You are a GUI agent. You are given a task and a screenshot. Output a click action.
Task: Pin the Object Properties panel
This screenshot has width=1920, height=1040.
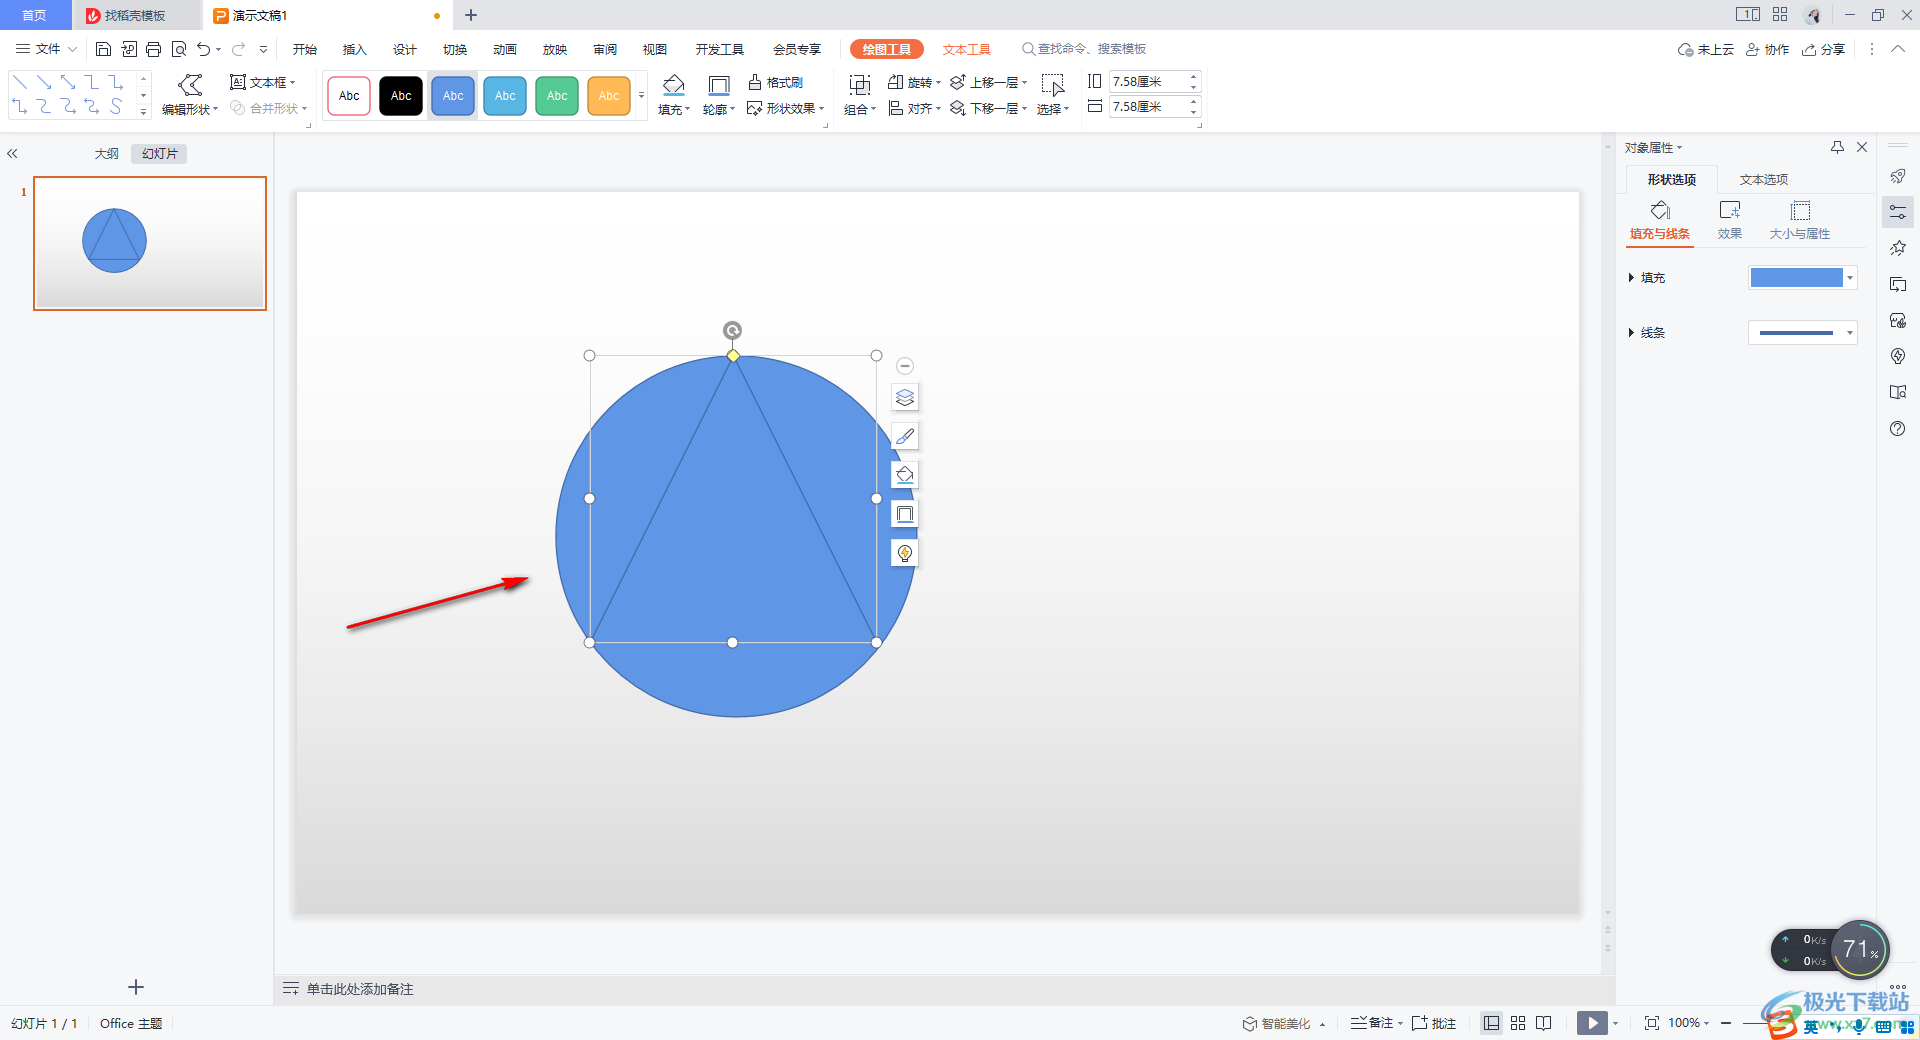point(1837,147)
